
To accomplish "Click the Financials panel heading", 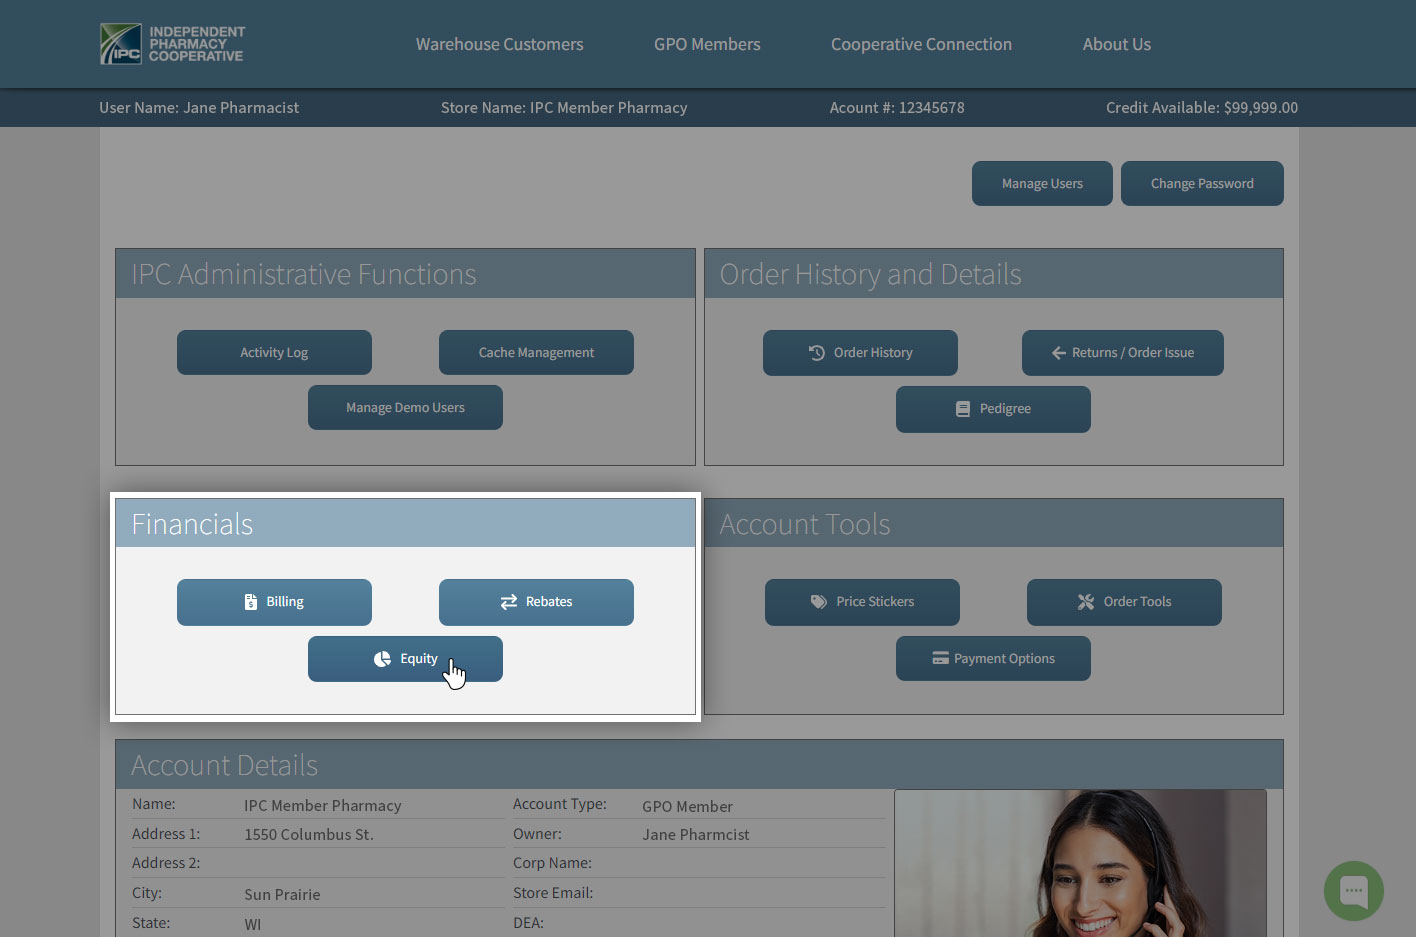I will (192, 524).
